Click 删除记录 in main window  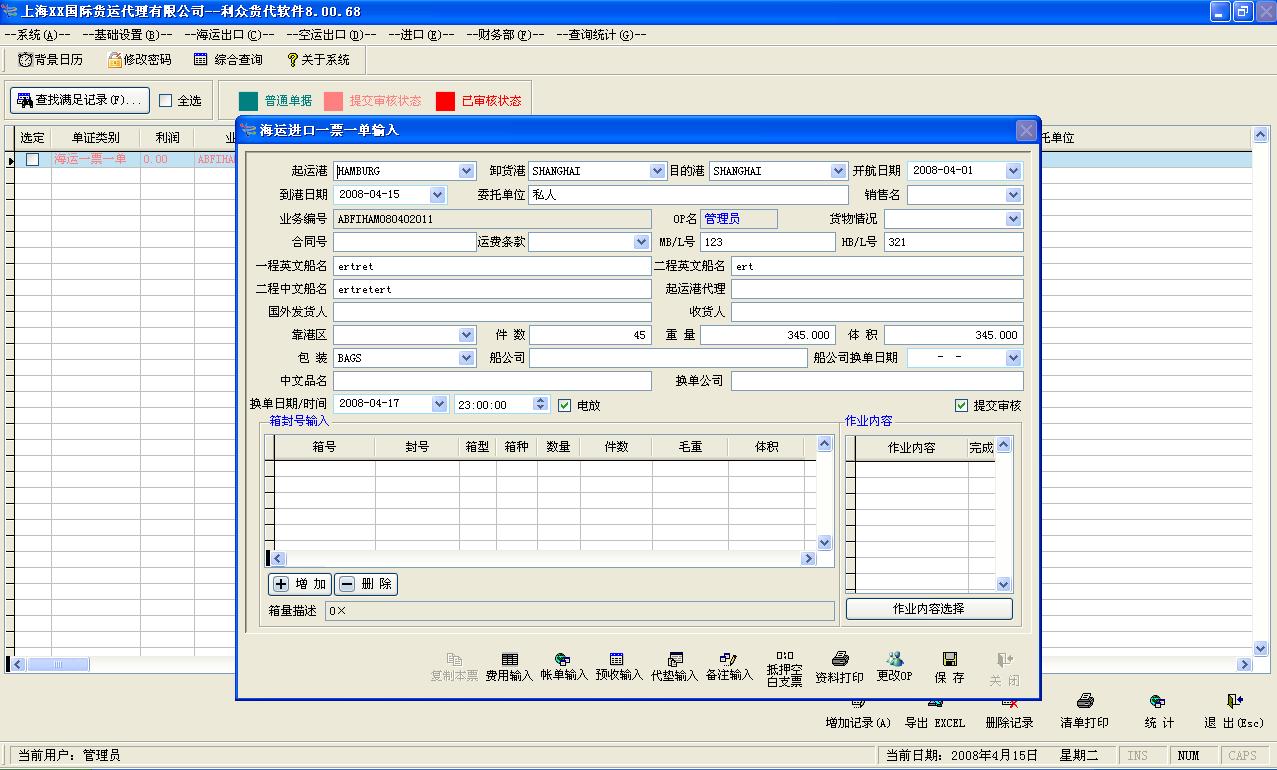1009,712
